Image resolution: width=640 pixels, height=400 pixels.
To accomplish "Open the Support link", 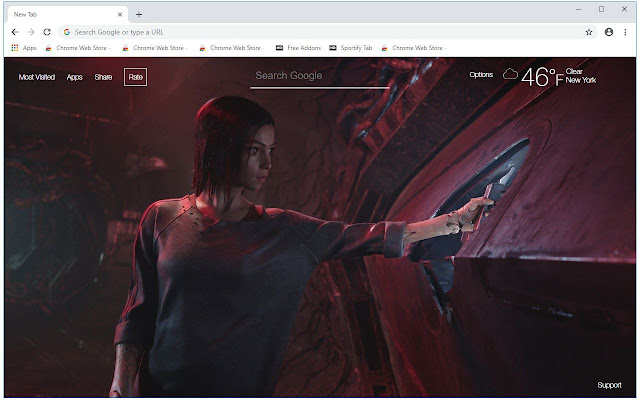I will pos(609,385).
